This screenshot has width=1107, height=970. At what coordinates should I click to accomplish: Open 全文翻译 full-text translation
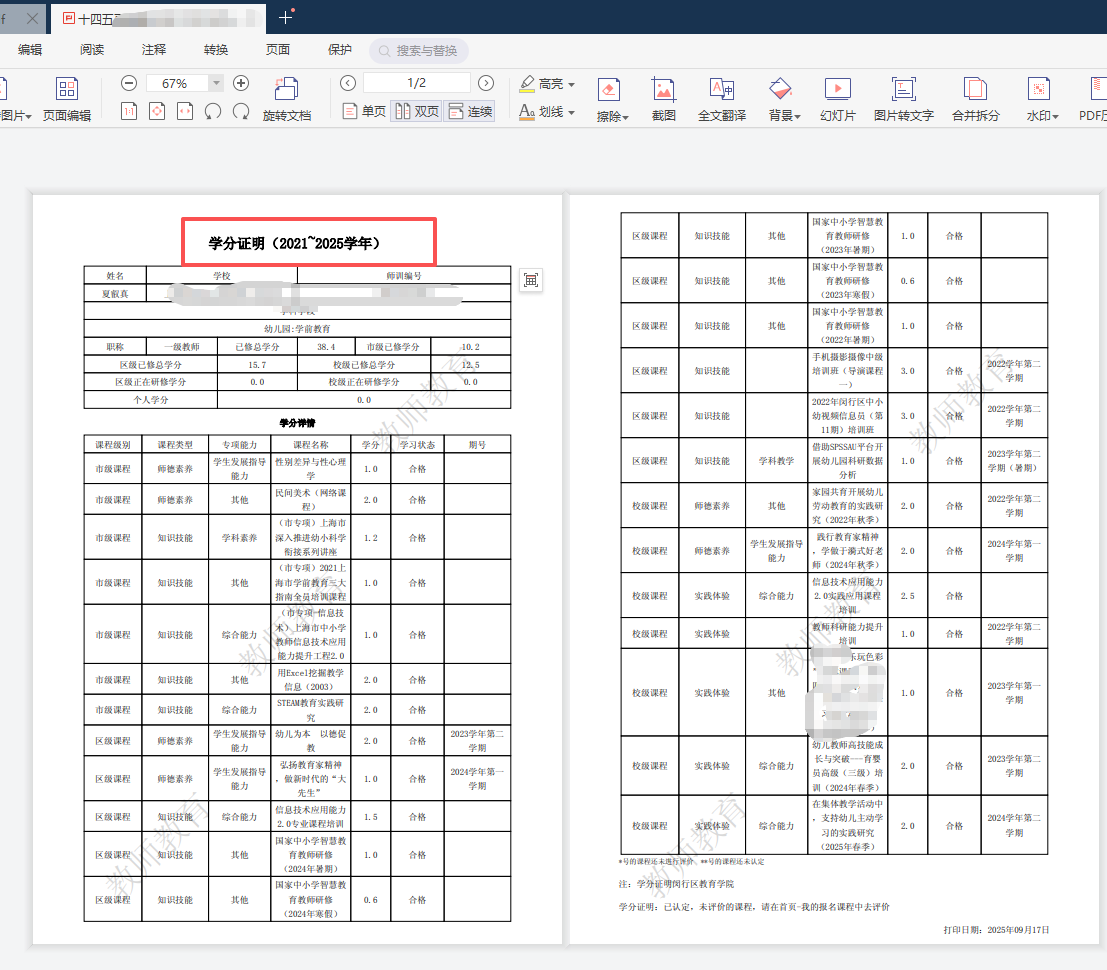[722, 99]
